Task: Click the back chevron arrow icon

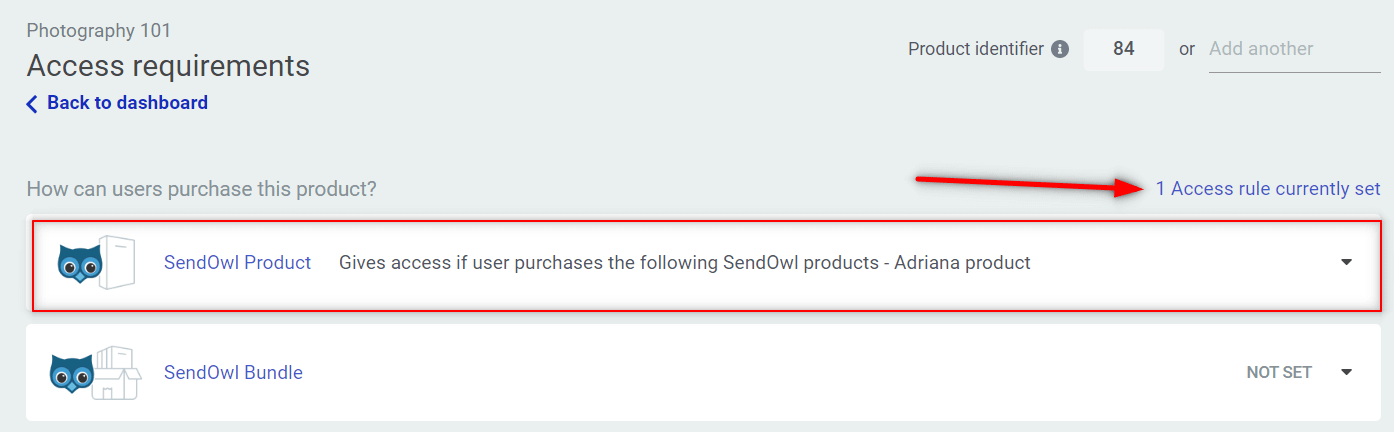Action: point(32,103)
